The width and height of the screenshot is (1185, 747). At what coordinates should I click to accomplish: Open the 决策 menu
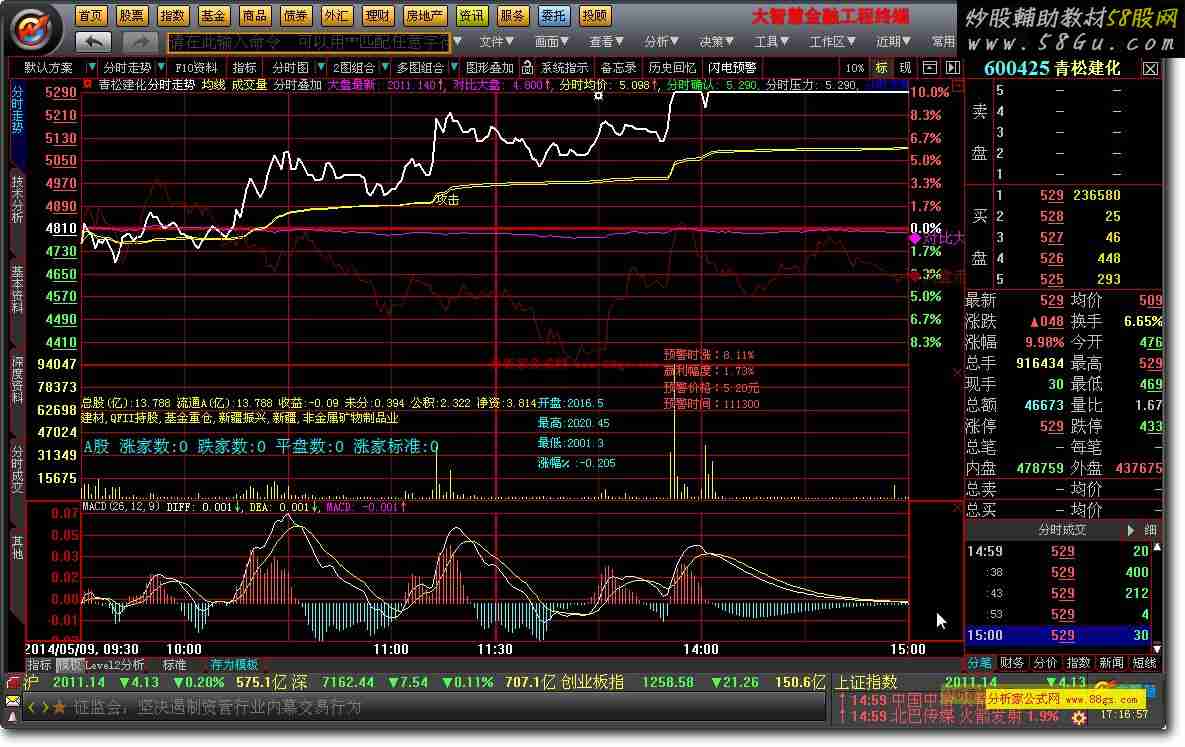716,42
